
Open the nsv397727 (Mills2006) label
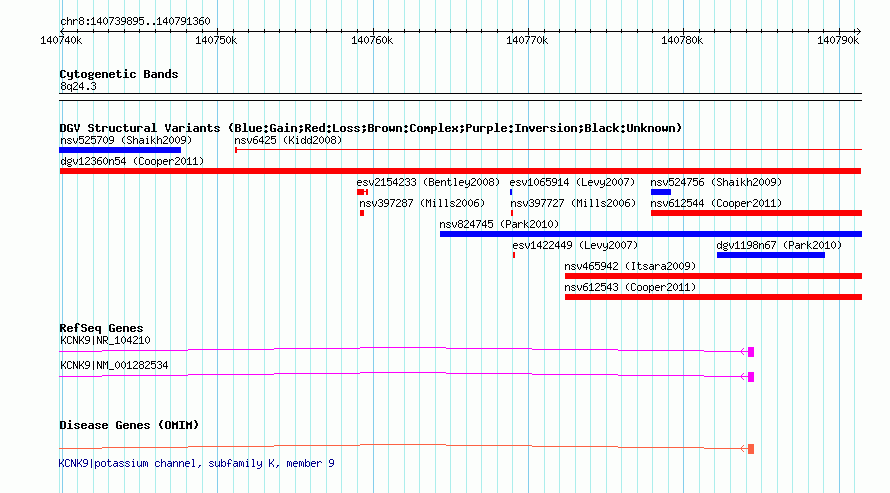coord(573,203)
